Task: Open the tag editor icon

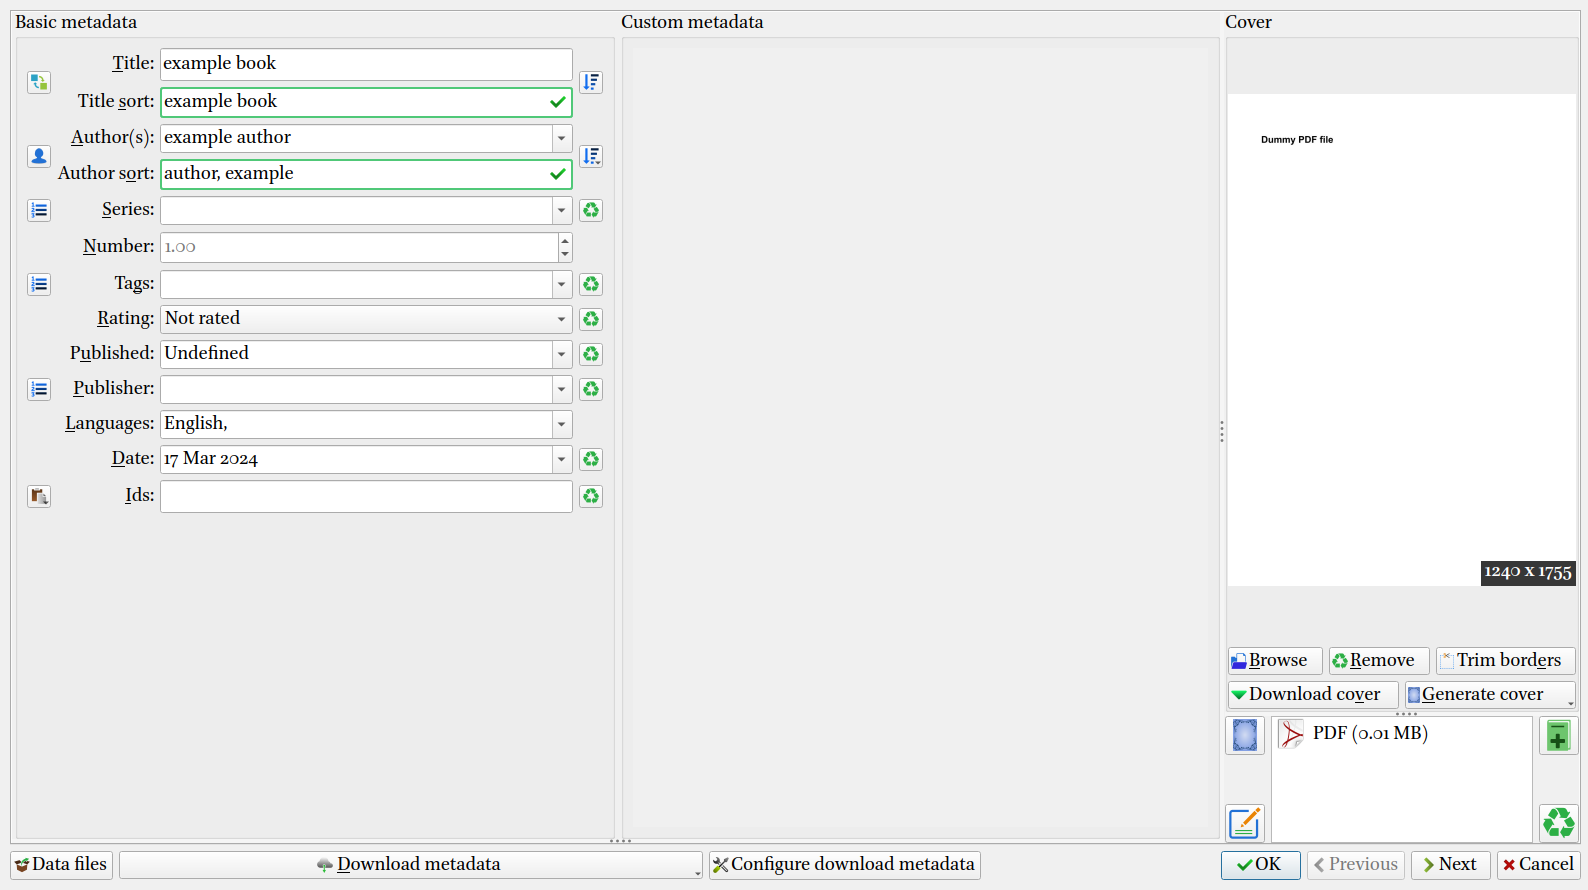Action: (x=39, y=284)
